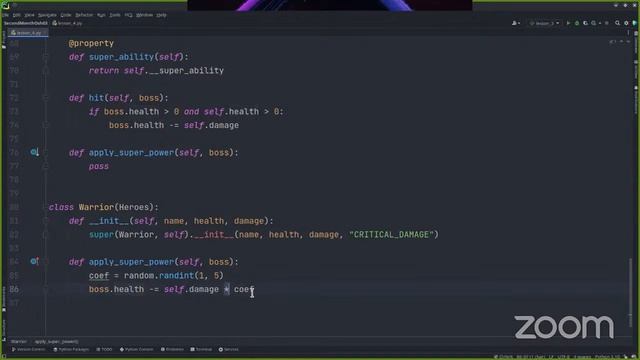640x360 pixels.
Task: Open the Services tool window
Action: (x=229, y=349)
